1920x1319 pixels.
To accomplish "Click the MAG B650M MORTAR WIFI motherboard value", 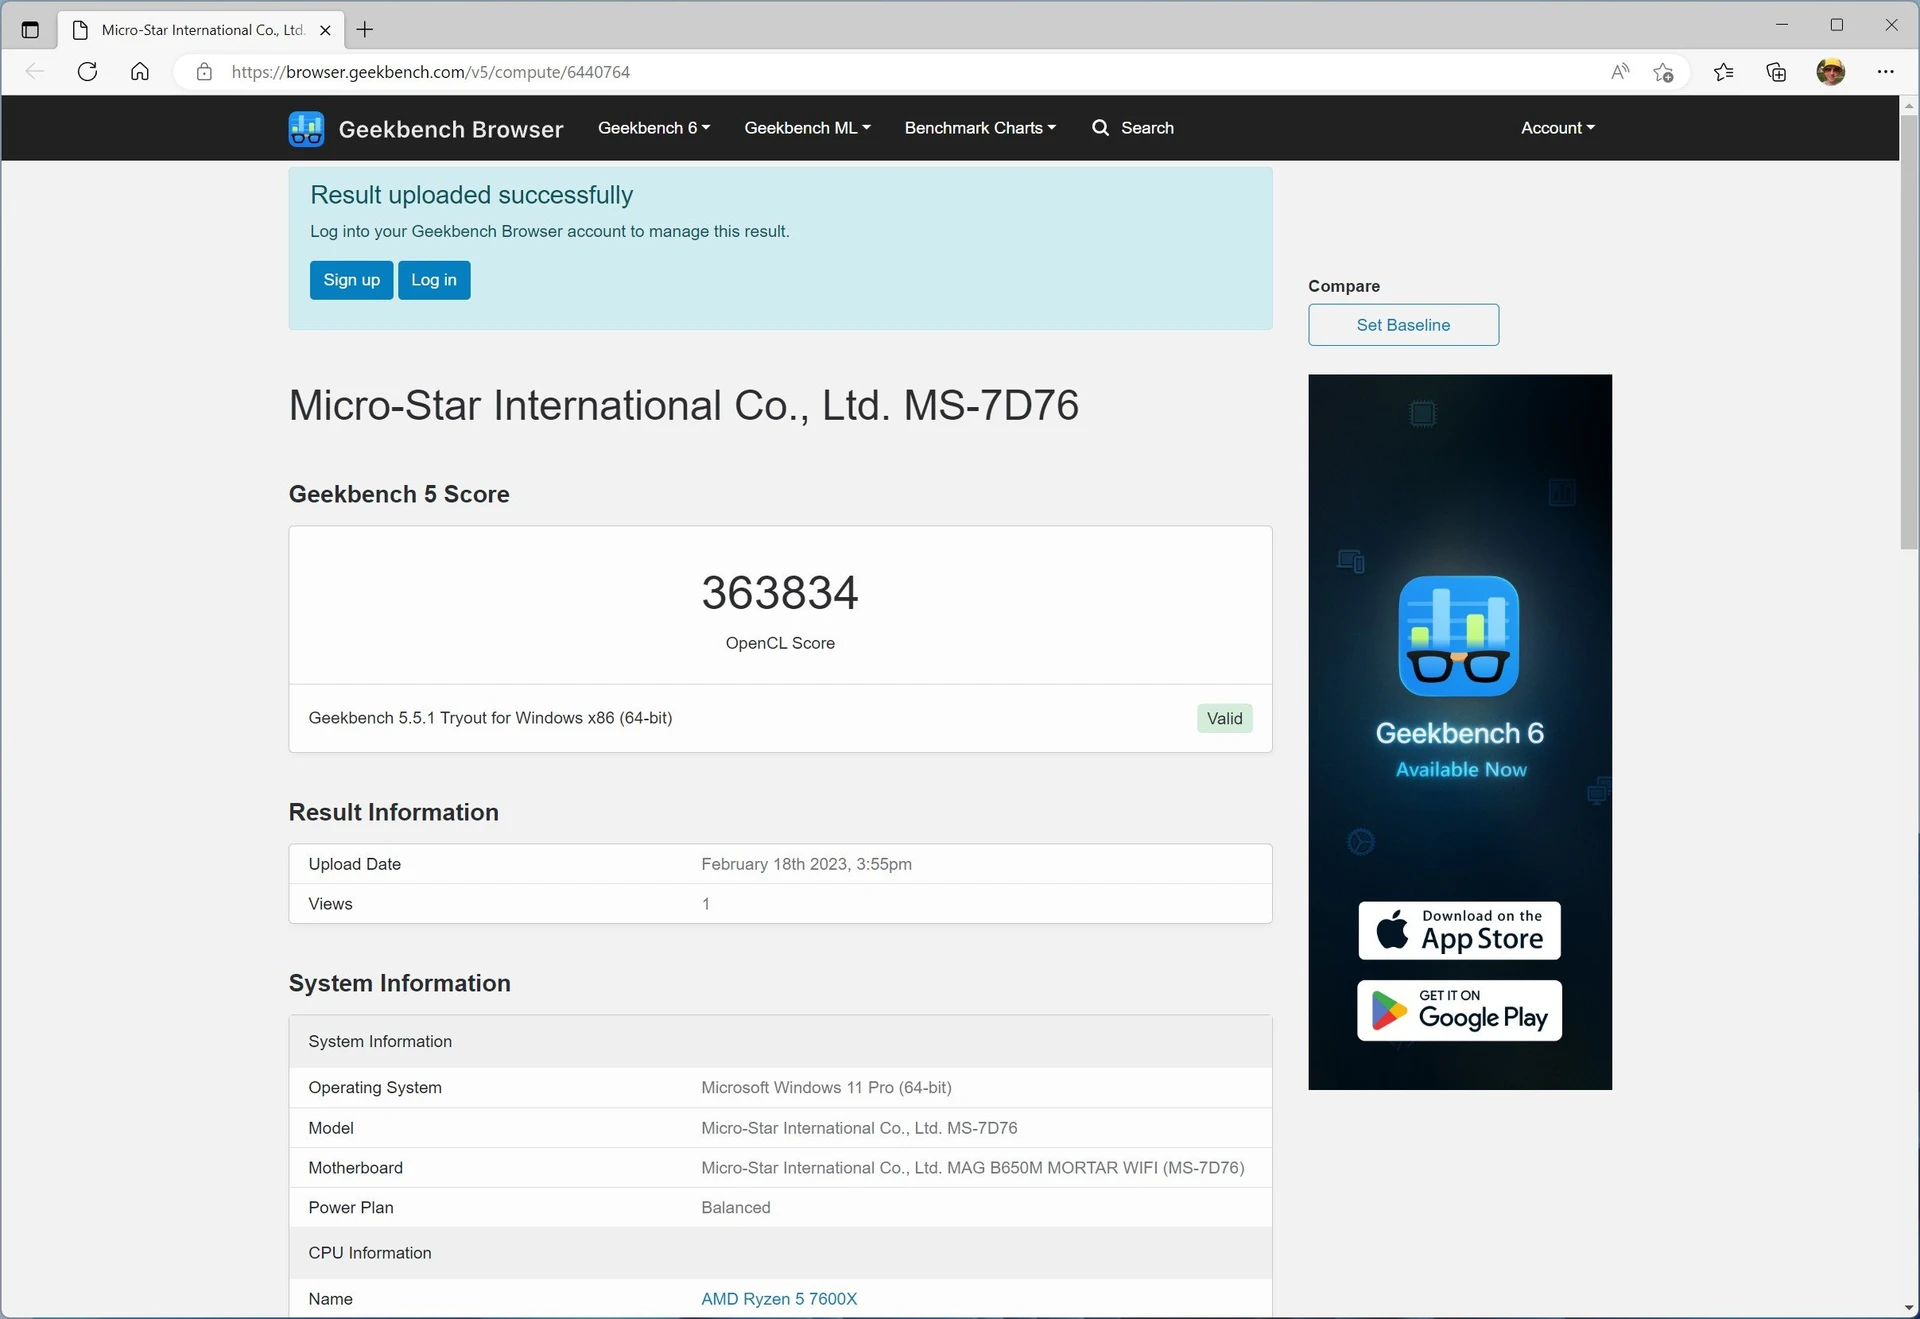I will coord(973,1168).
